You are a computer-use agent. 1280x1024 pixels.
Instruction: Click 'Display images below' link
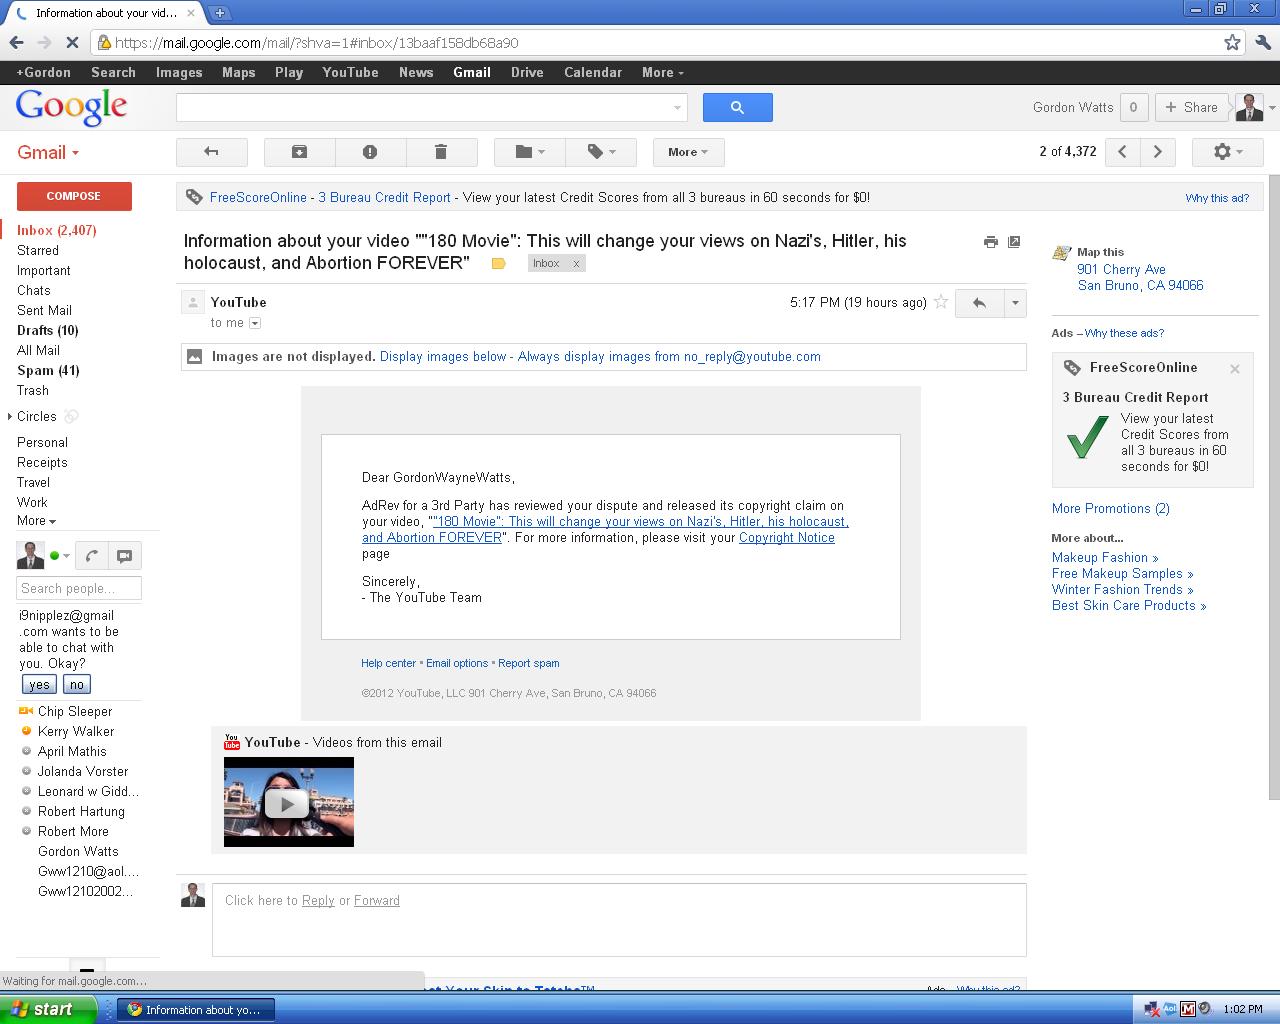click(443, 356)
